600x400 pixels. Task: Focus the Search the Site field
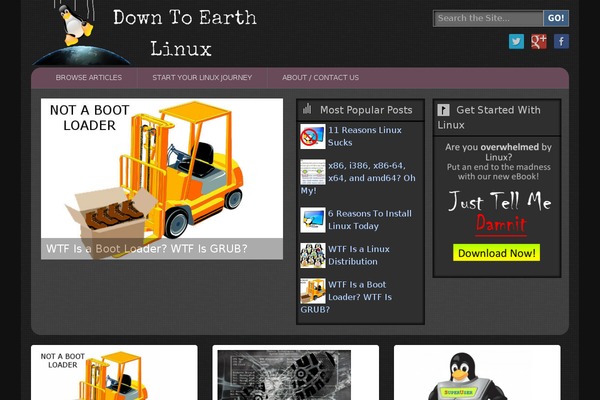click(488, 18)
